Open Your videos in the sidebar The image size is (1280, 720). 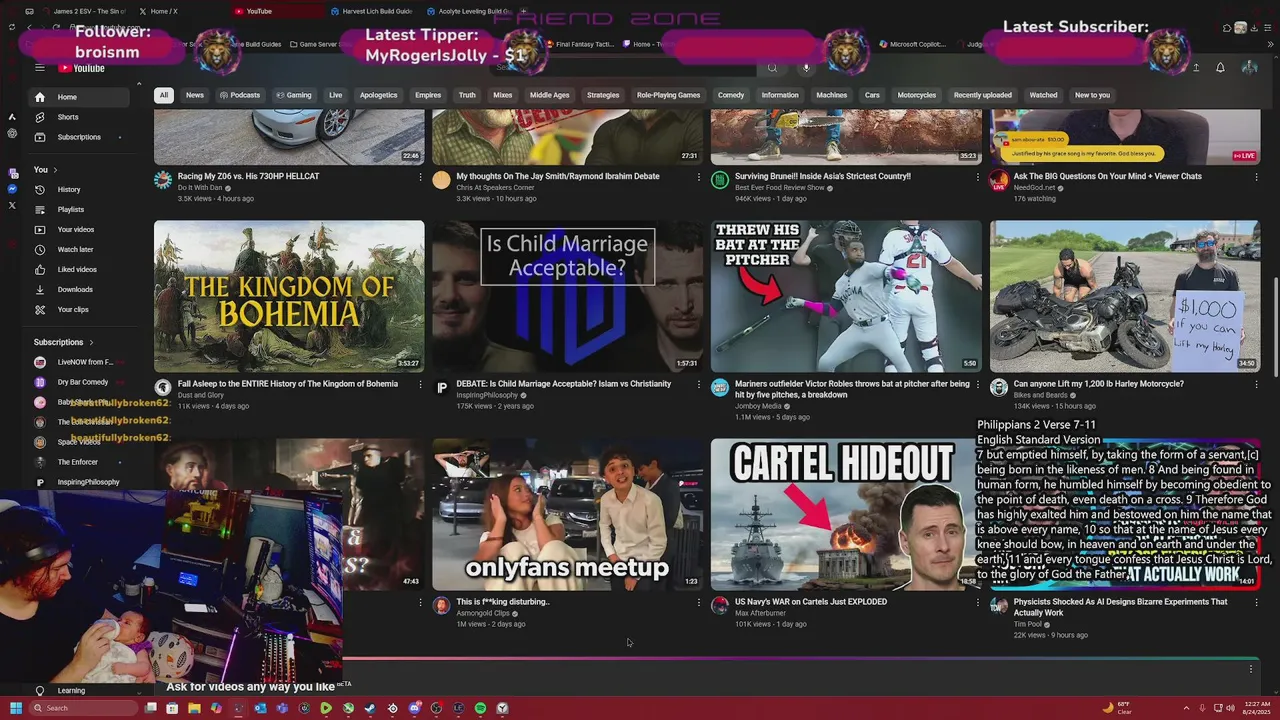click(x=80, y=229)
